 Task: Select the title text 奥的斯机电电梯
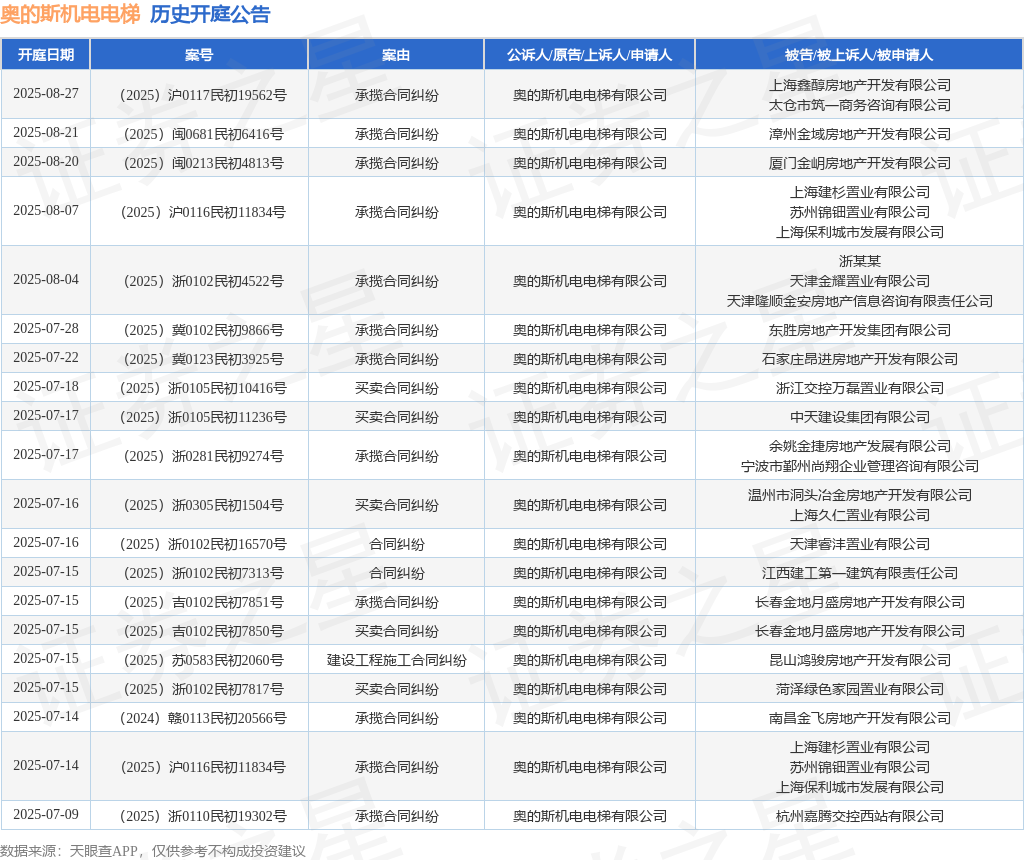click(x=71, y=14)
